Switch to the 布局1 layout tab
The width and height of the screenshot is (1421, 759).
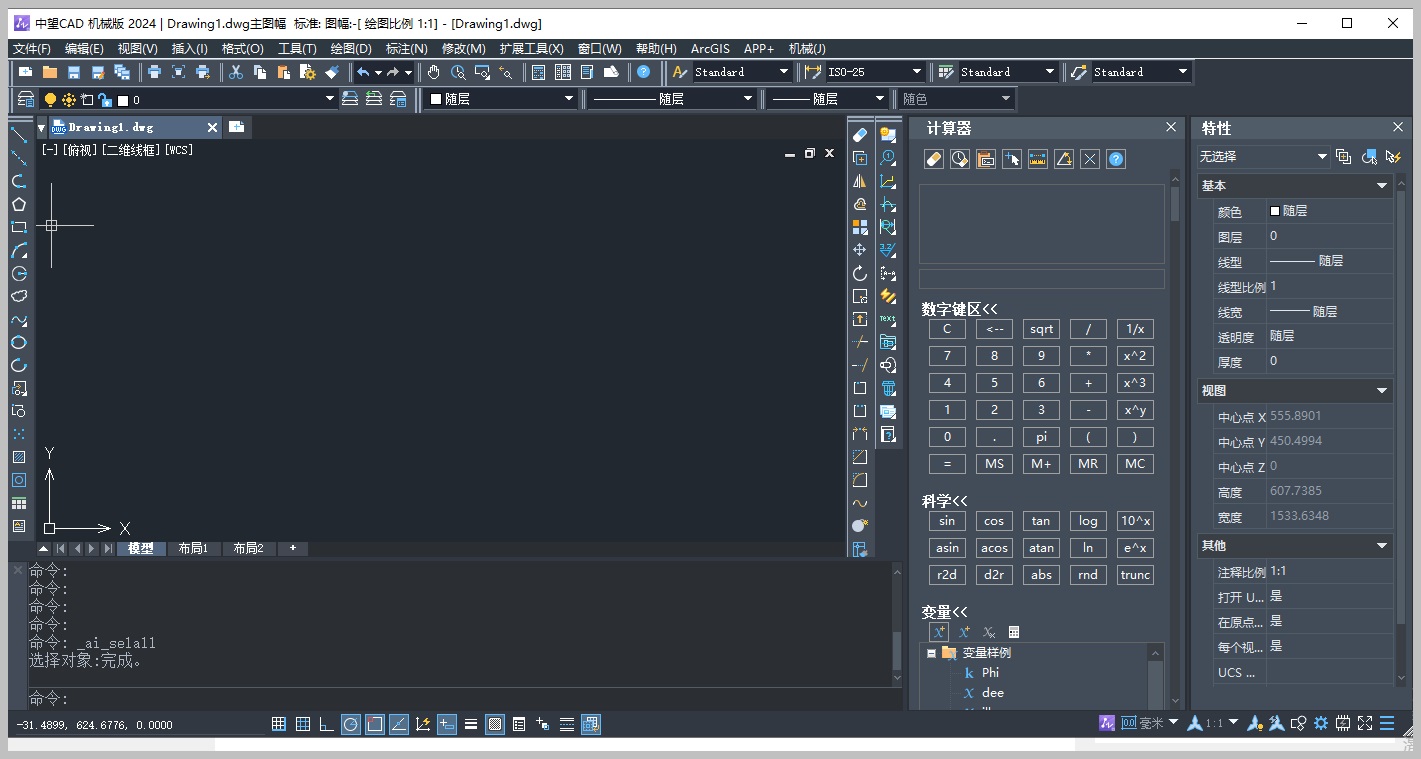click(193, 549)
